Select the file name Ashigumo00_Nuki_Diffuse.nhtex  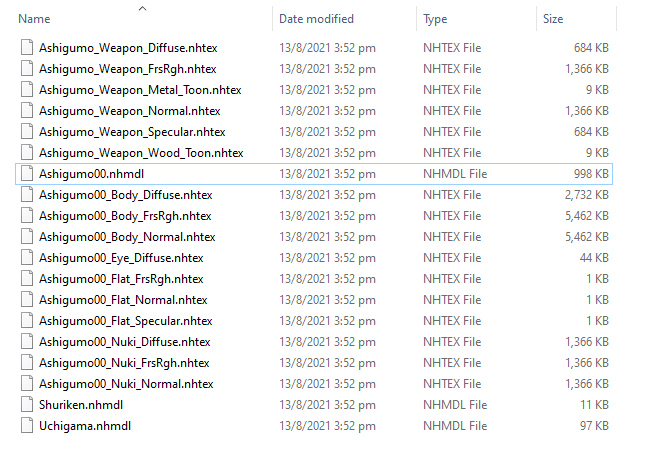coord(125,342)
